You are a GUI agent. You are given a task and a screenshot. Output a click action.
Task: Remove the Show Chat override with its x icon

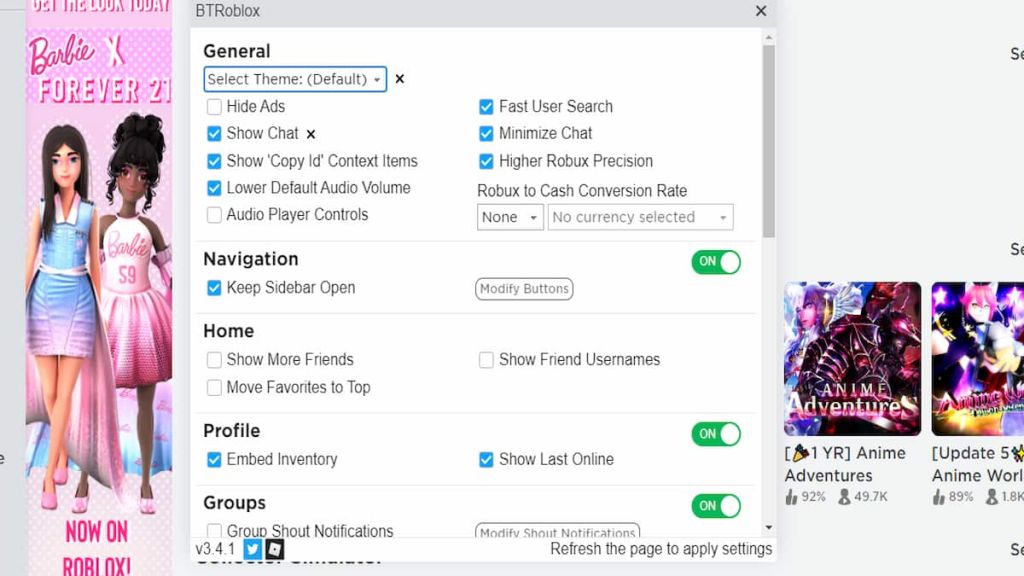coord(310,133)
